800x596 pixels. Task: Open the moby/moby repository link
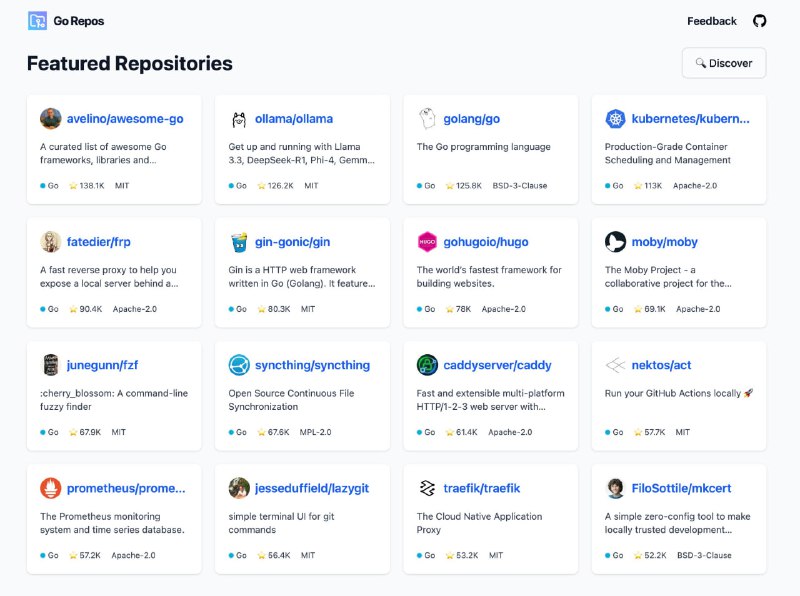pos(664,242)
